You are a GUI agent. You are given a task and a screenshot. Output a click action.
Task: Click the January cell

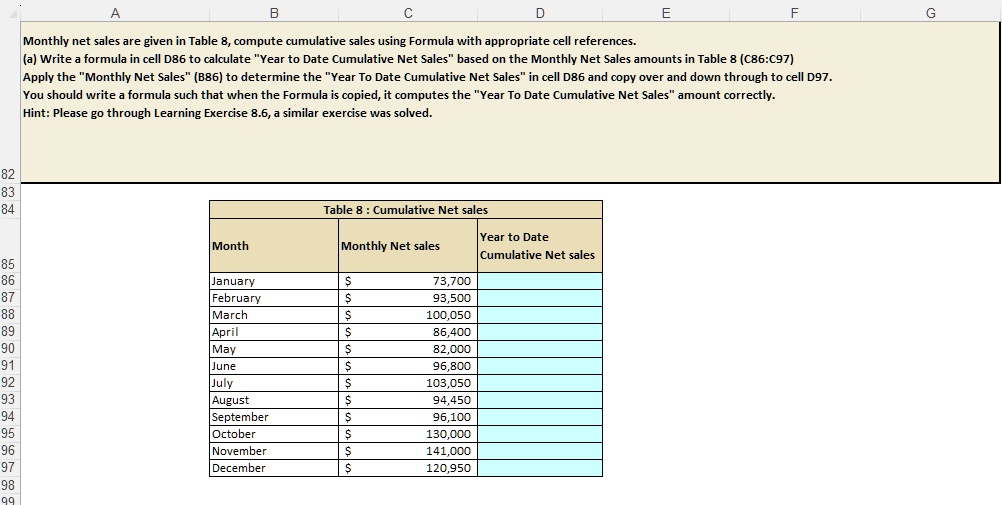274,281
